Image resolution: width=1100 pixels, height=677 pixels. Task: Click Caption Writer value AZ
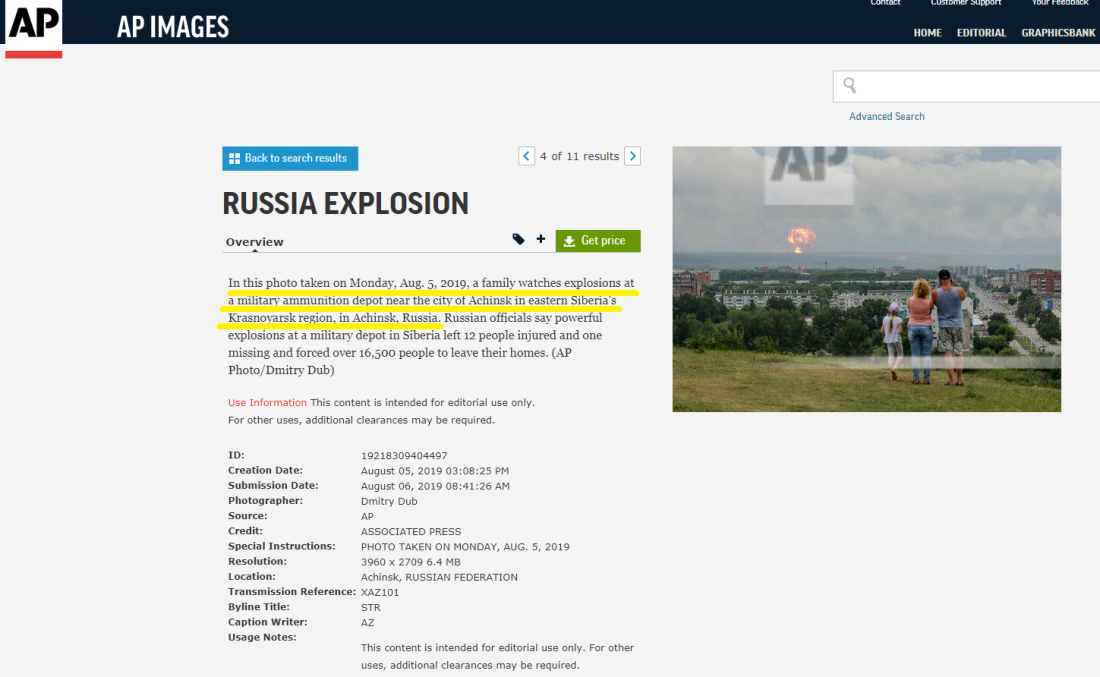[x=368, y=622]
